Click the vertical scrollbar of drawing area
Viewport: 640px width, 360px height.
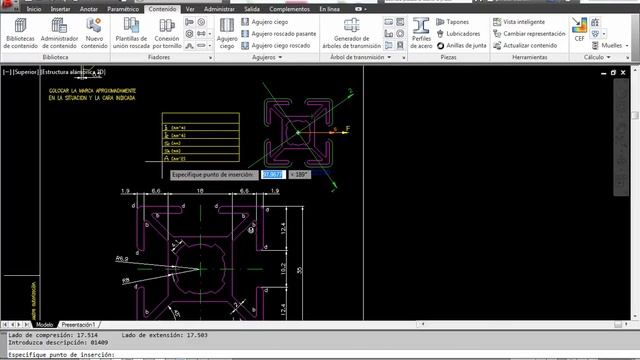pyautogui.click(x=636, y=193)
